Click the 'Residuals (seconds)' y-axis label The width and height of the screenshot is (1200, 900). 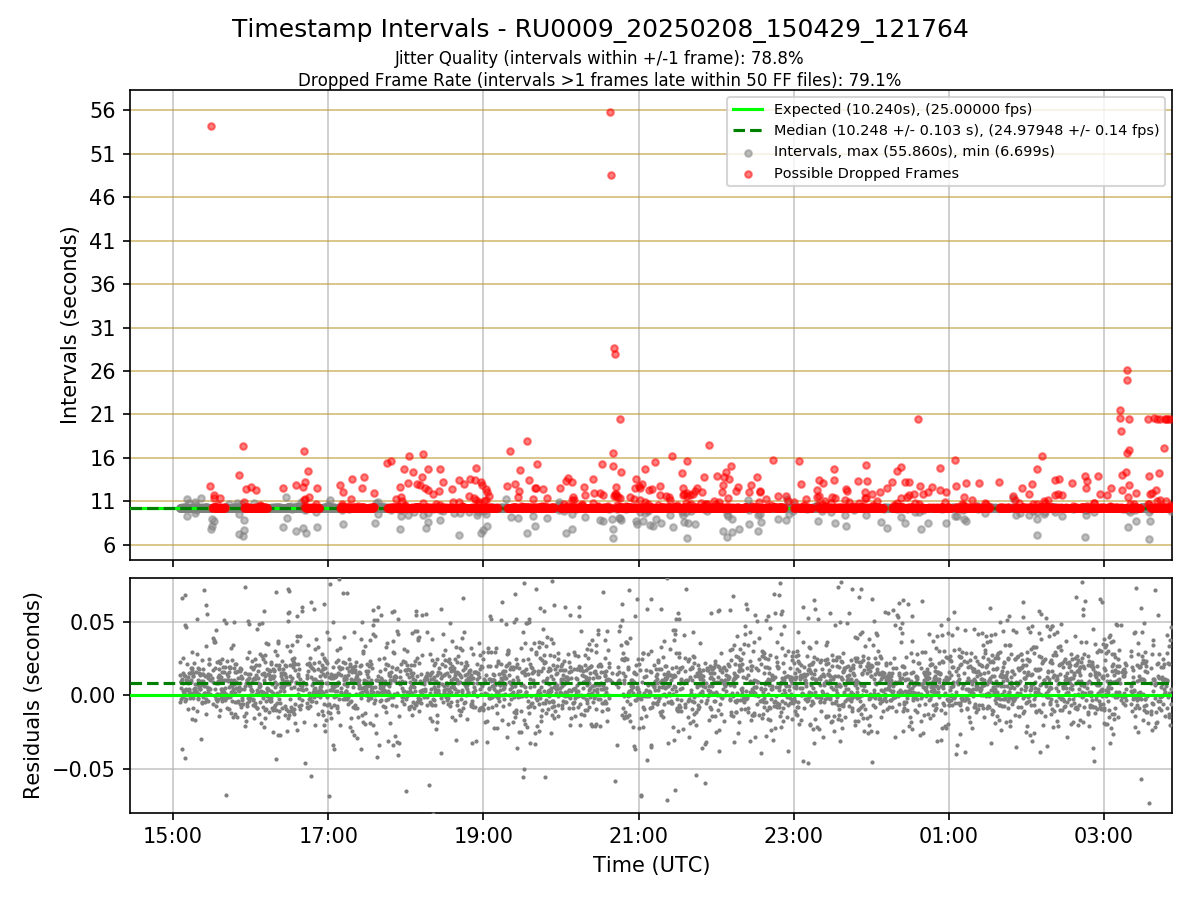point(32,695)
